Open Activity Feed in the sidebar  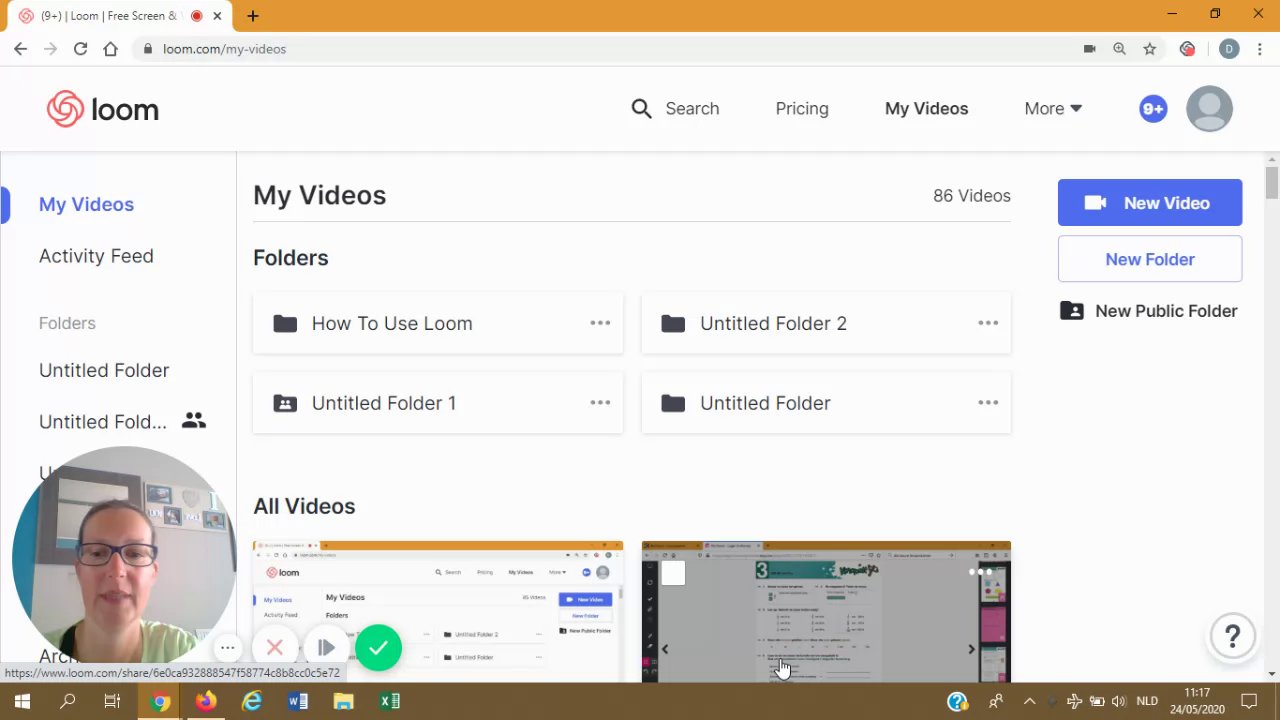pos(96,256)
